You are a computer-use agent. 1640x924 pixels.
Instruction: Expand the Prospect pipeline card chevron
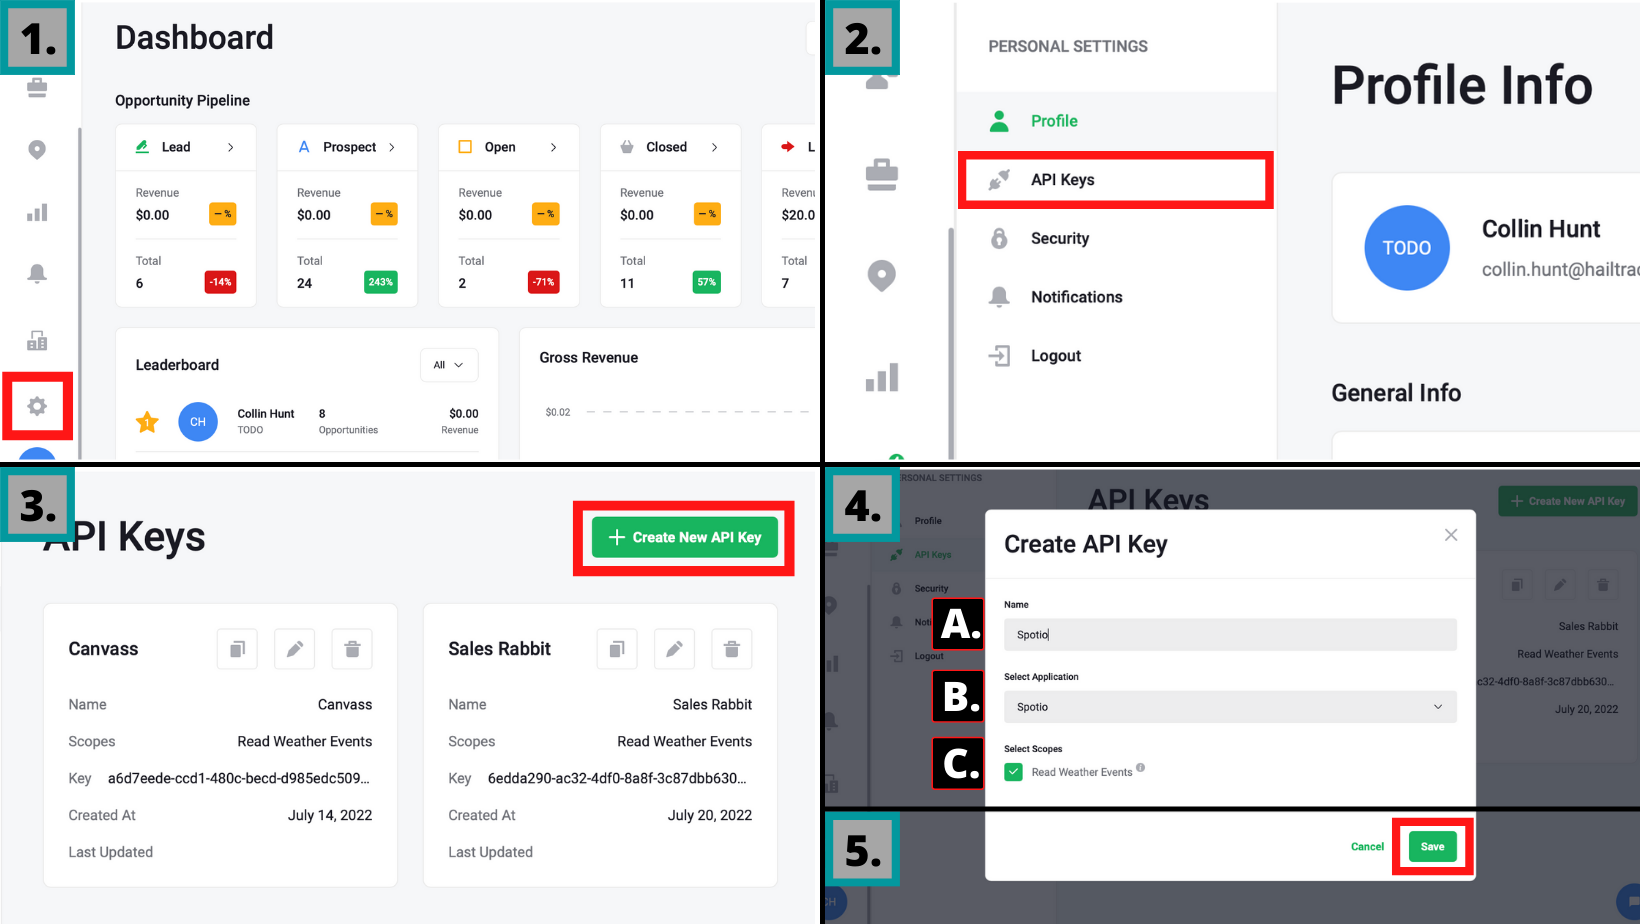pyautogui.click(x=392, y=147)
